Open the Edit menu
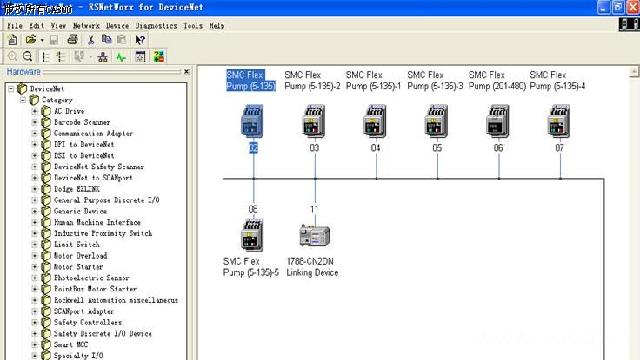This screenshot has height=360, width=640. [x=36, y=26]
